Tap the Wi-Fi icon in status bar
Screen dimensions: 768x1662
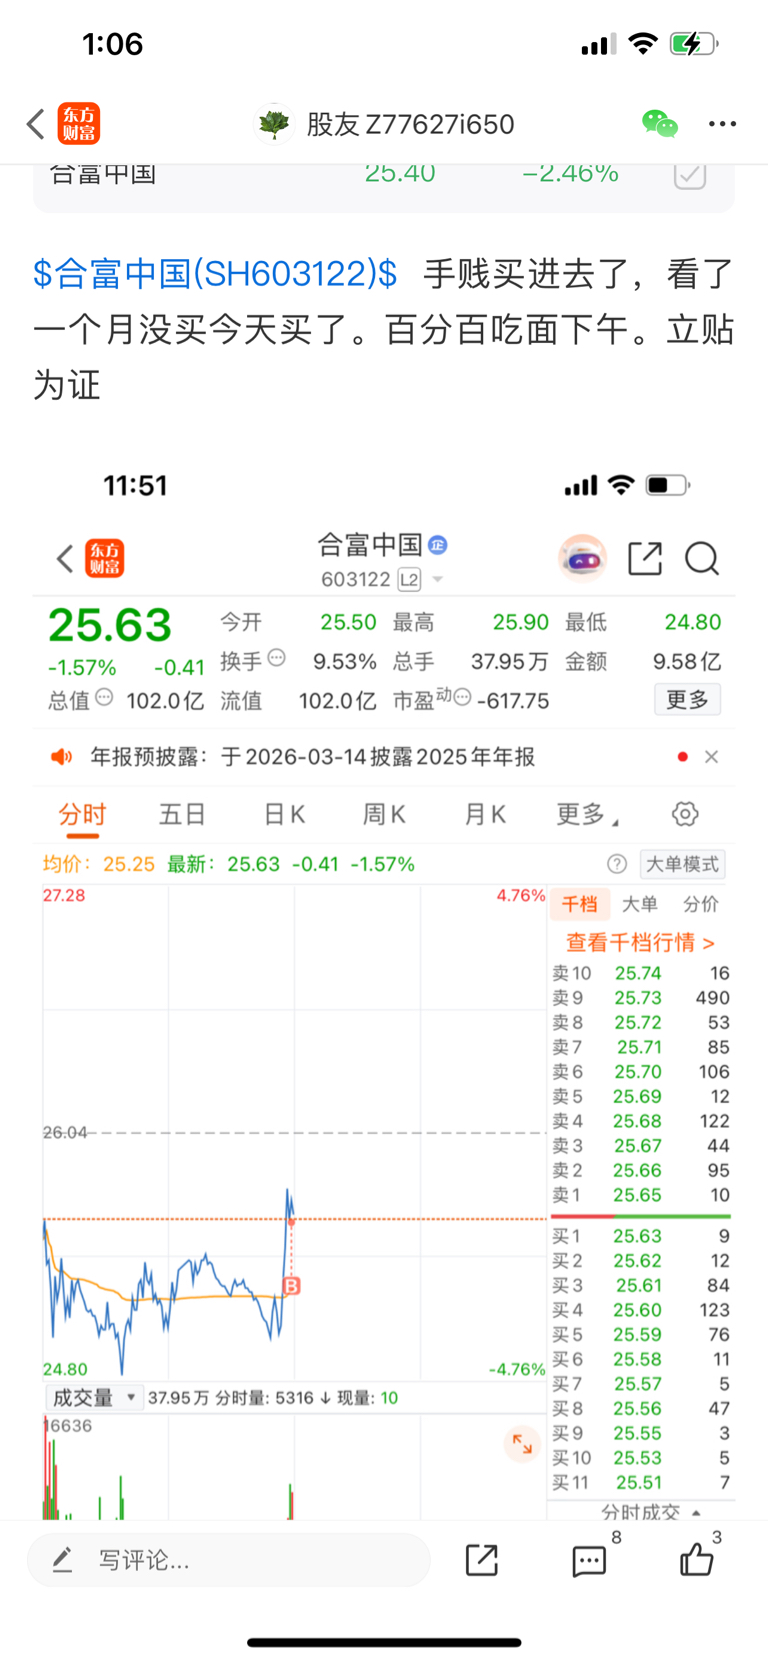click(x=643, y=44)
